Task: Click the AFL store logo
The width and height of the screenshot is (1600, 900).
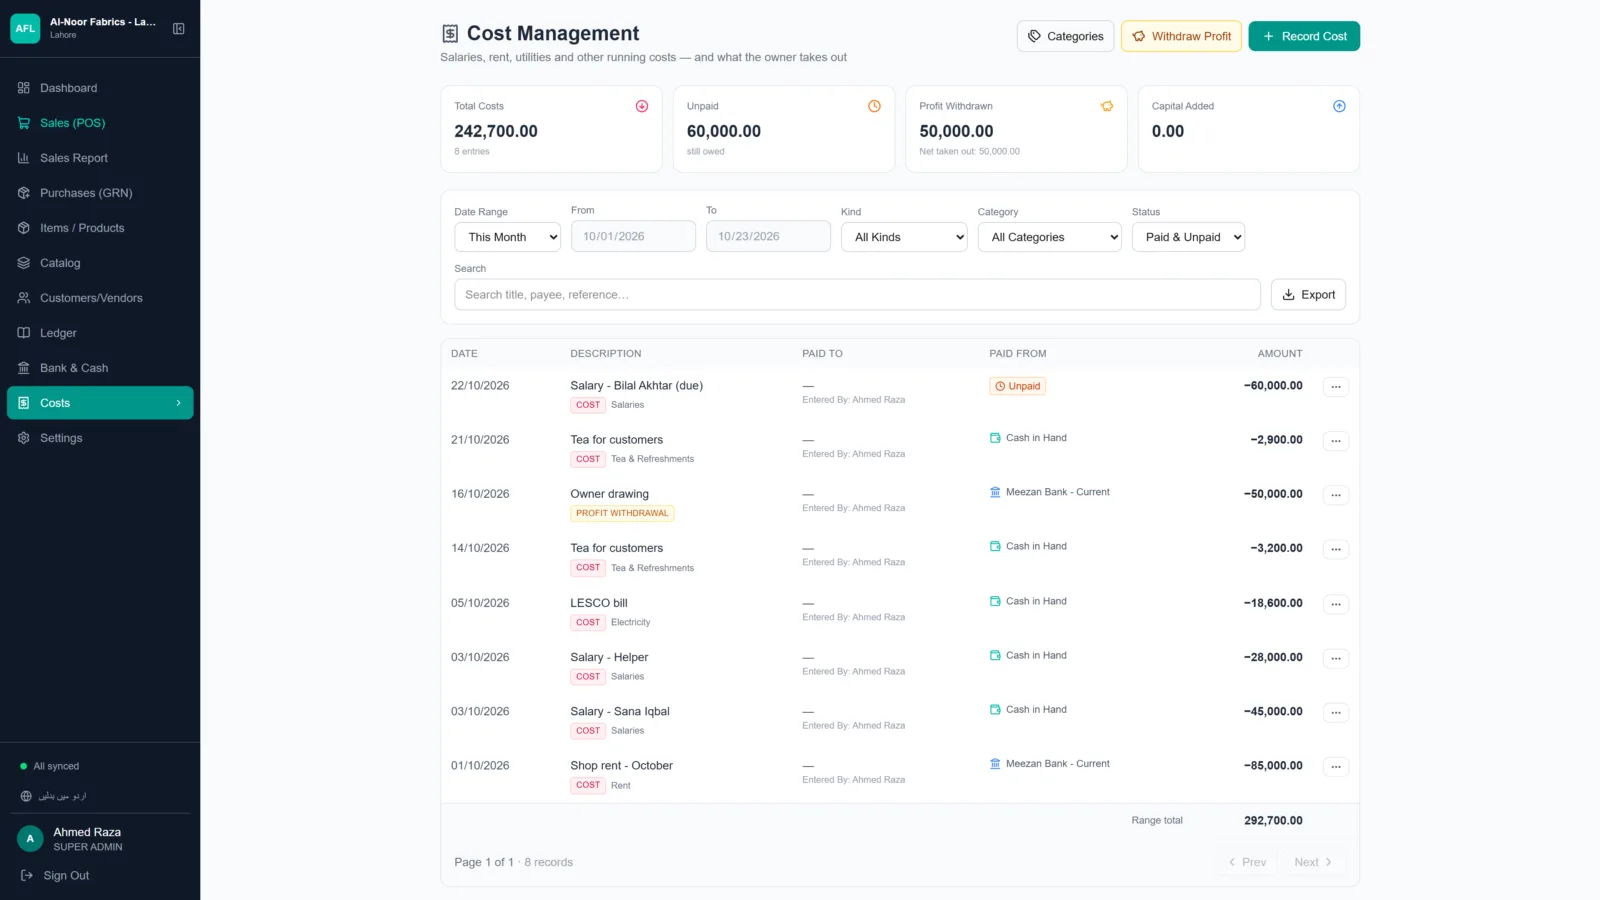Action: (25, 28)
